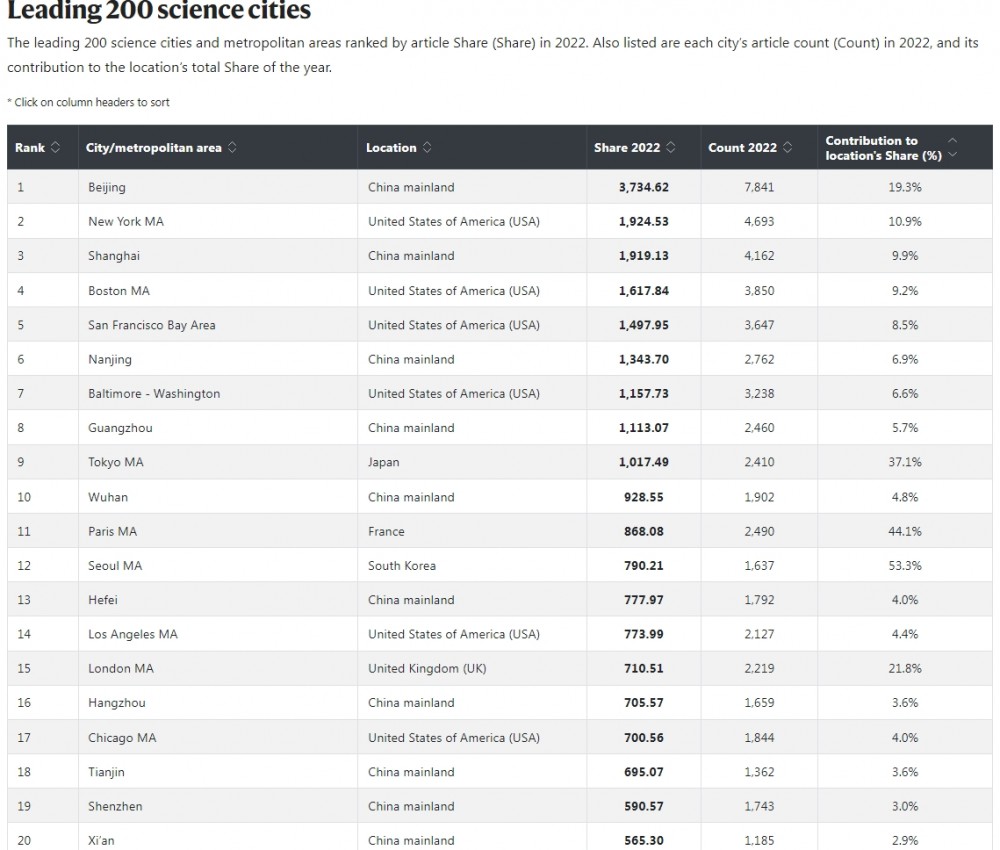Click the sort icon beside Count 2022

pyautogui.click(x=787, y=148)
